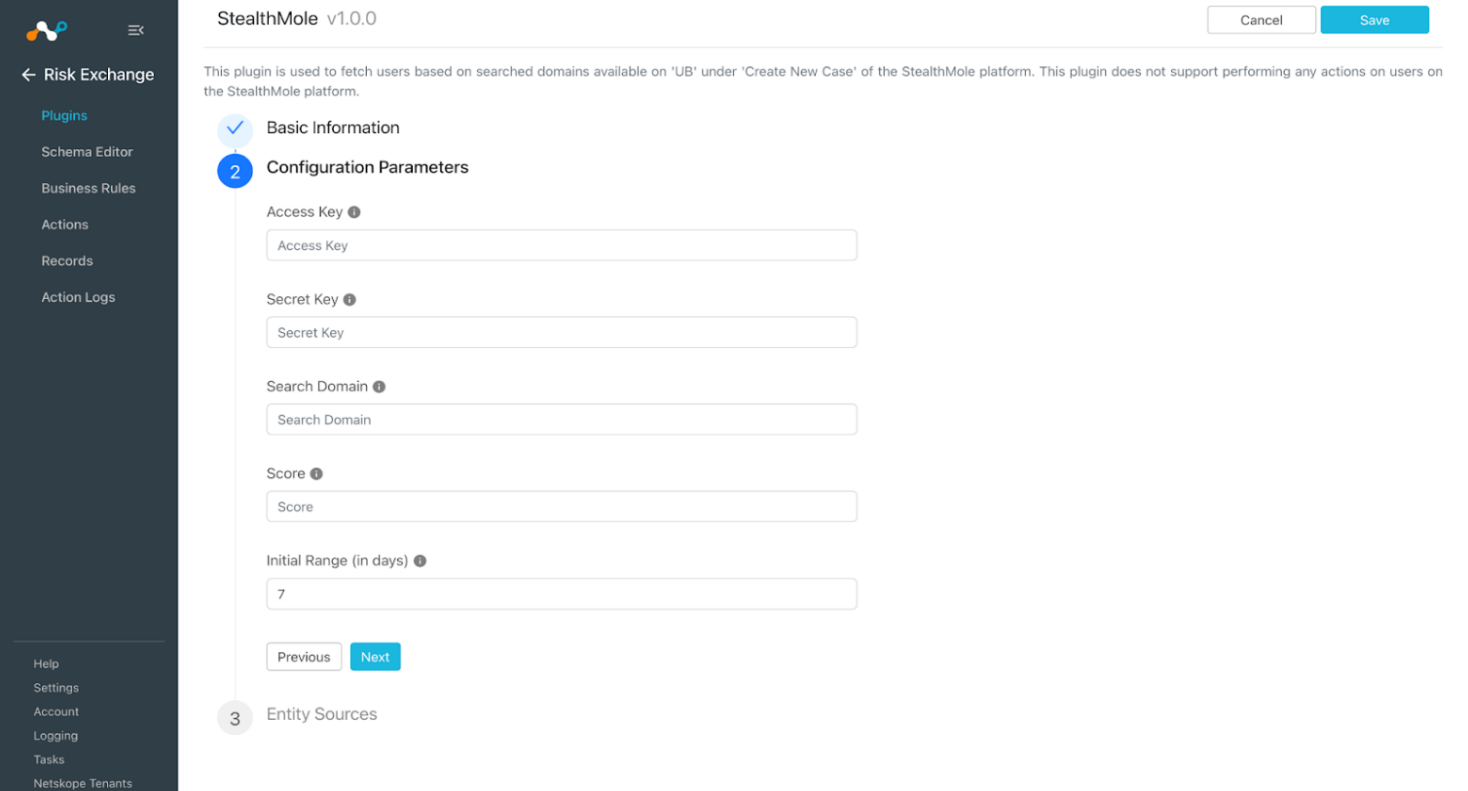Click the Search Domain info icon
The width and height of the screenshot is (1468, 791).
click(x=379, y=386)
